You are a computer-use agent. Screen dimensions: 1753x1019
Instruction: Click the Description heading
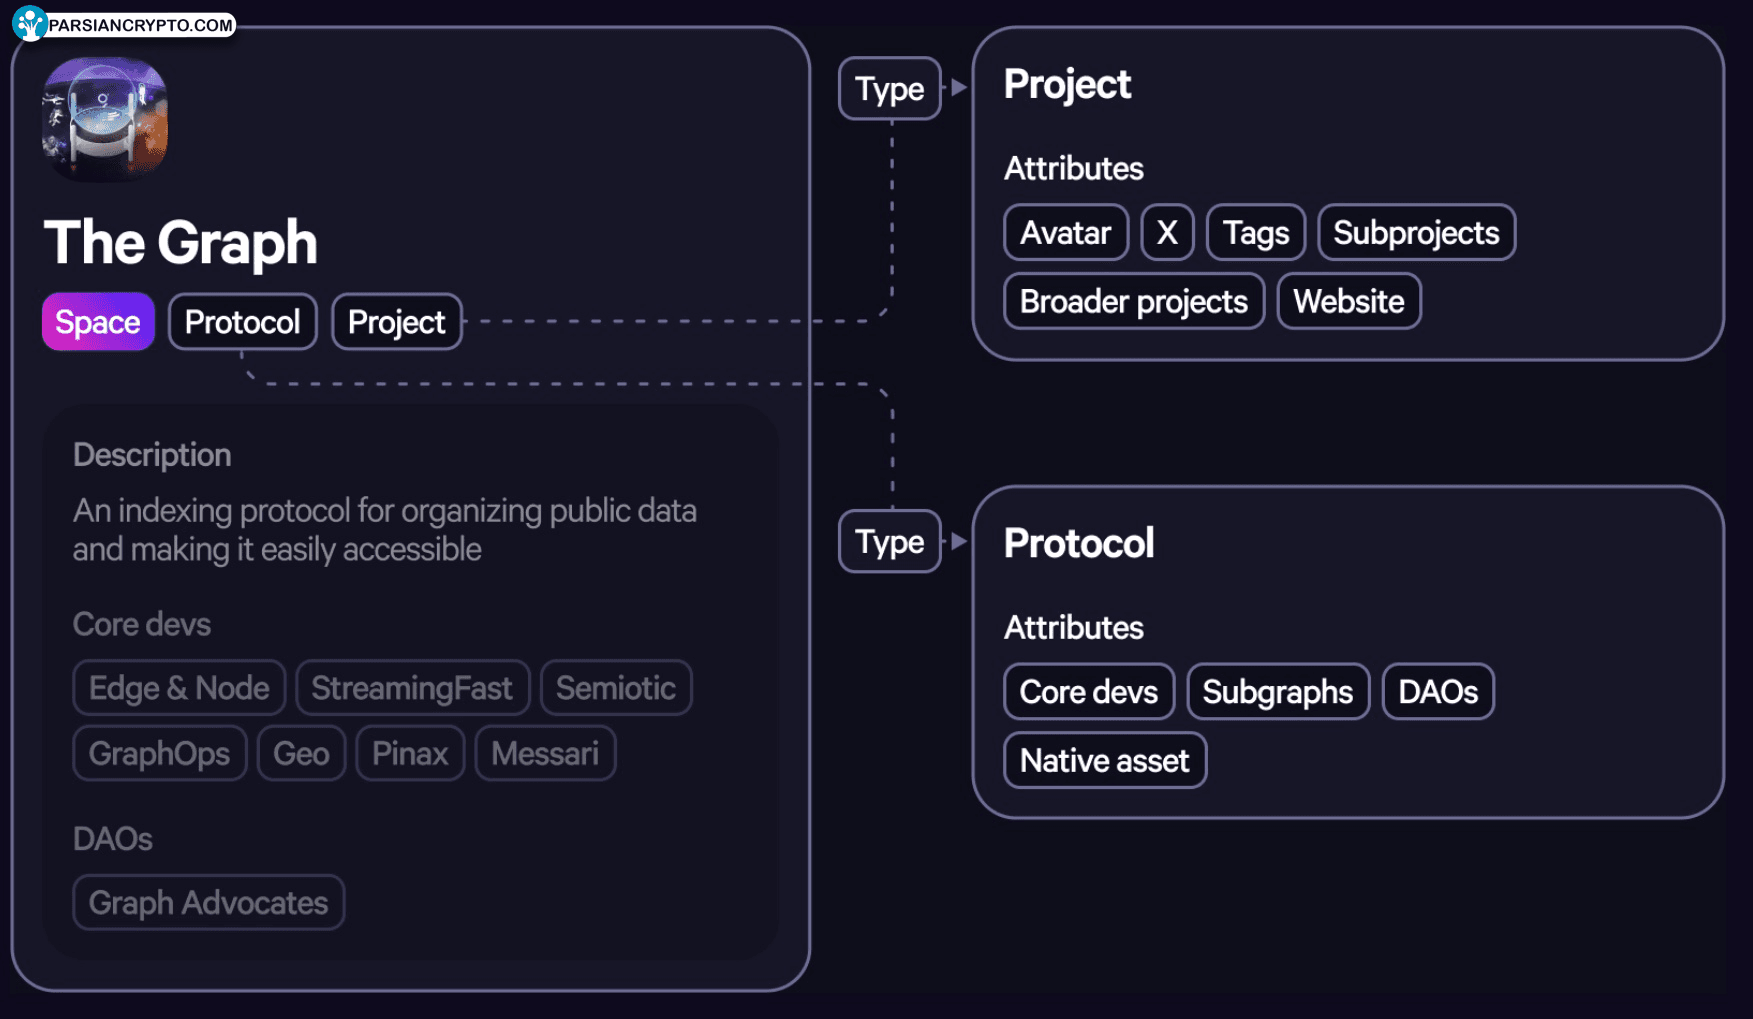[x=152, y=455]
